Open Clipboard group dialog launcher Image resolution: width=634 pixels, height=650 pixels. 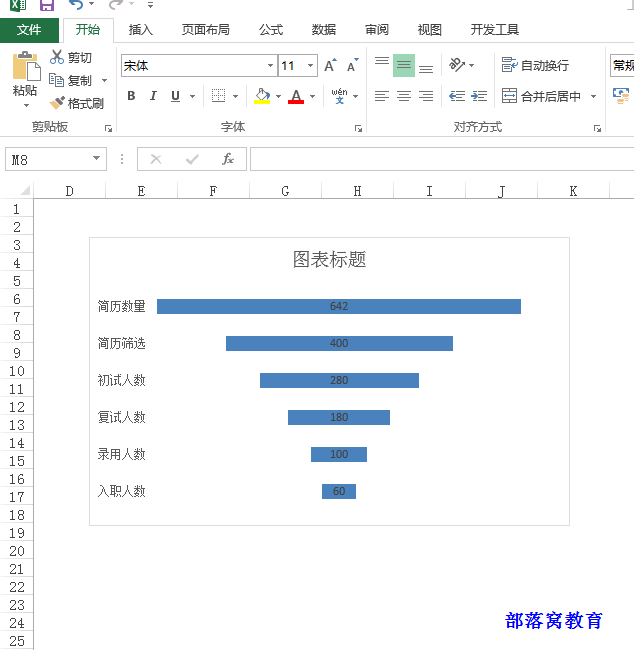[x=108, y=129]
